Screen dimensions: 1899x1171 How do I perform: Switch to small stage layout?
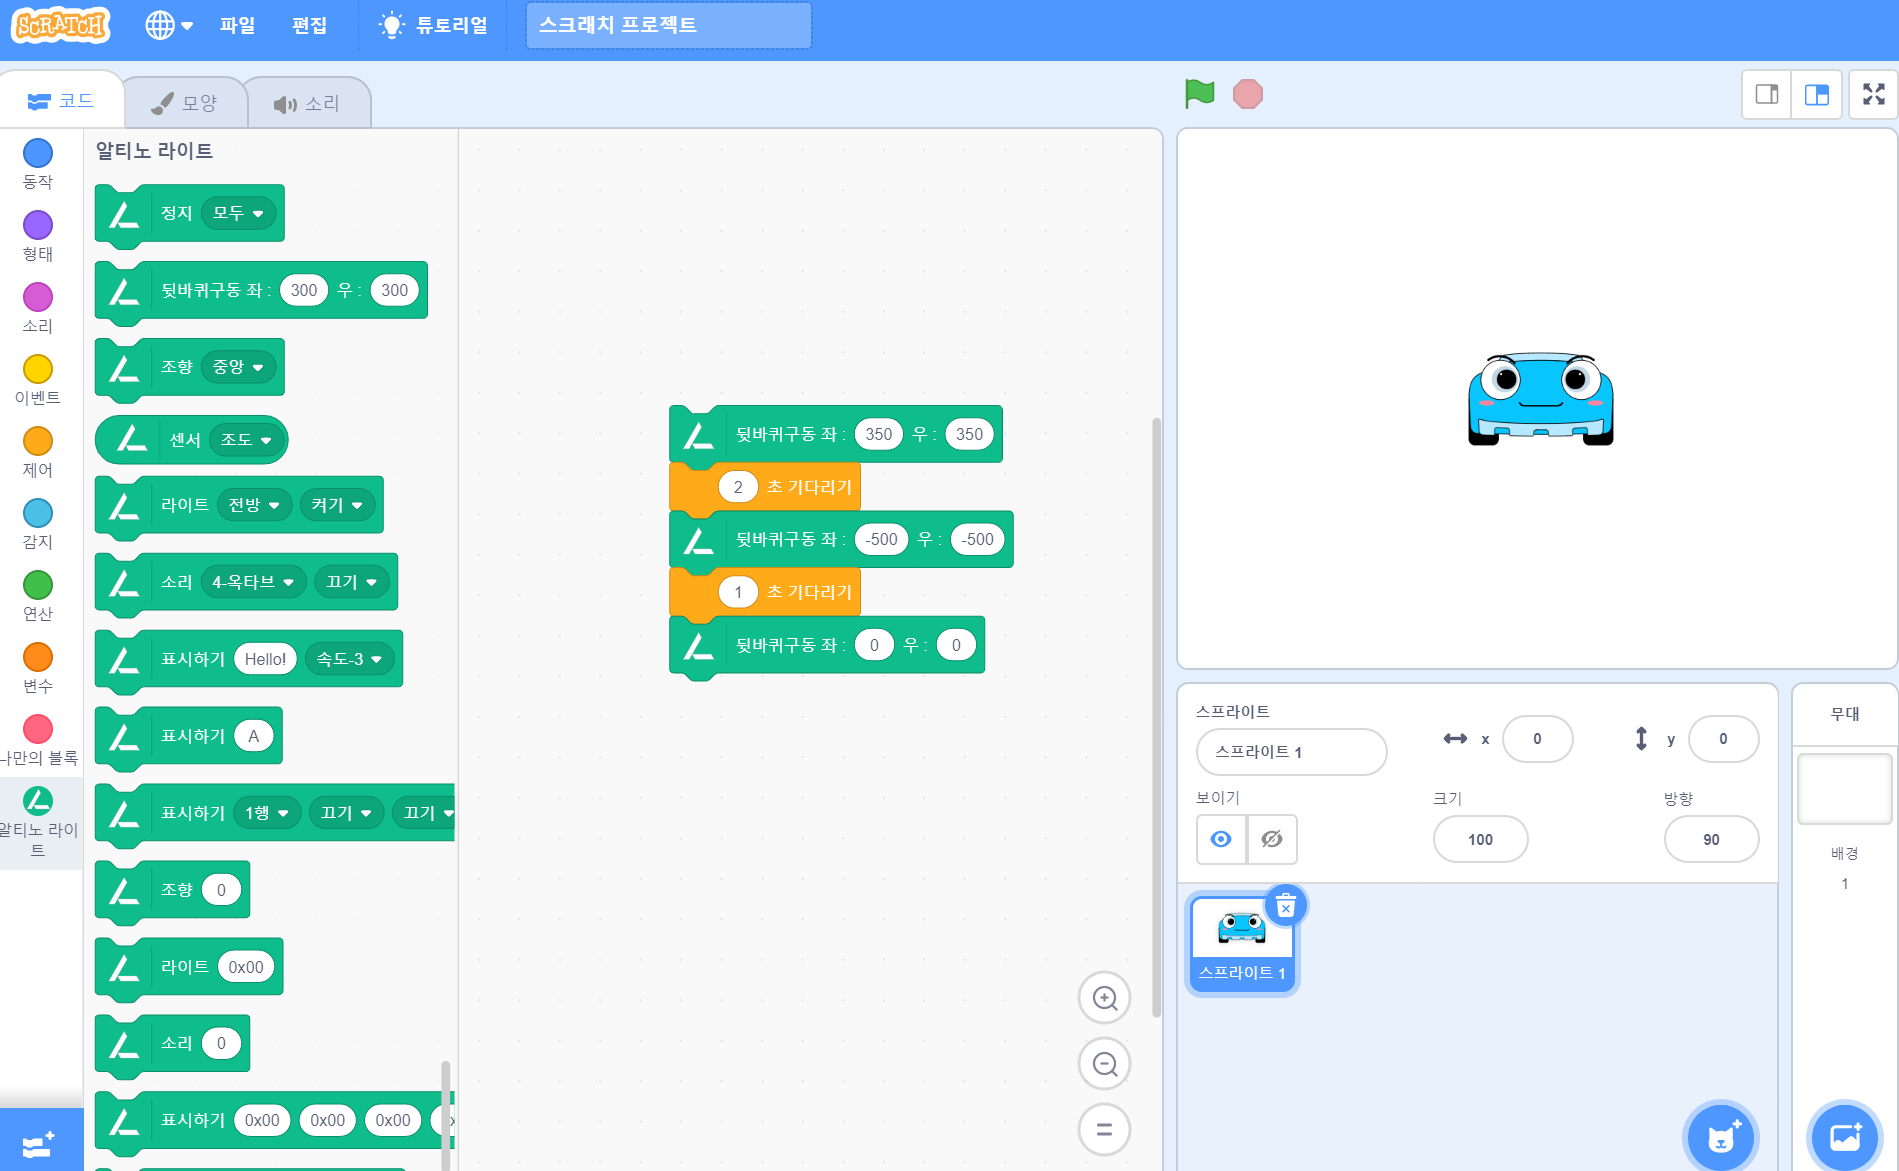pyautogui.click(x=1767, y=95)
